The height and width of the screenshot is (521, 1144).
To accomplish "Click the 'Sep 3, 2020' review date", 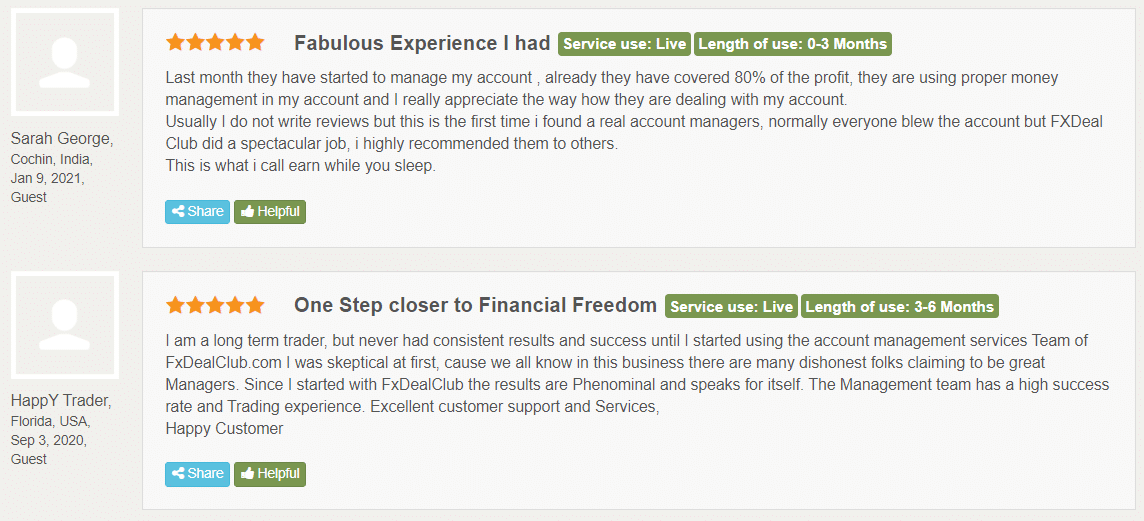I will [x=48, y=440].
